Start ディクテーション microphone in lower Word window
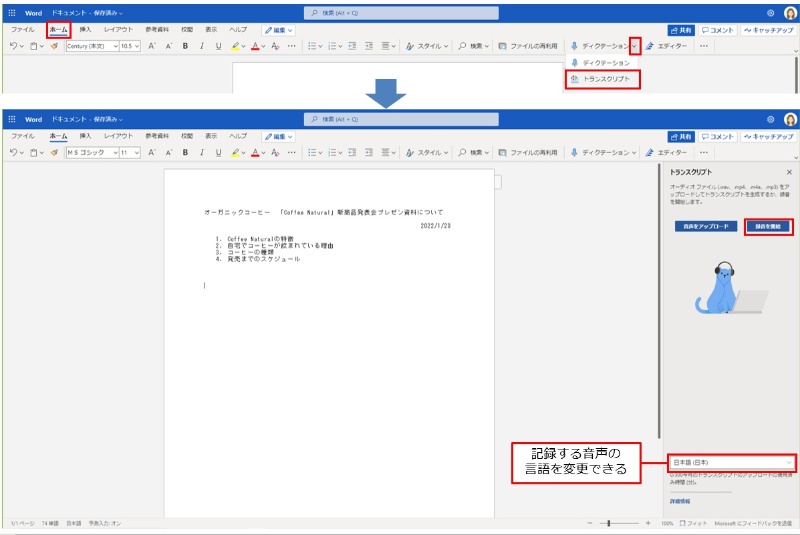The height and width of the screenshot is (535, 800). pos(574,152)
